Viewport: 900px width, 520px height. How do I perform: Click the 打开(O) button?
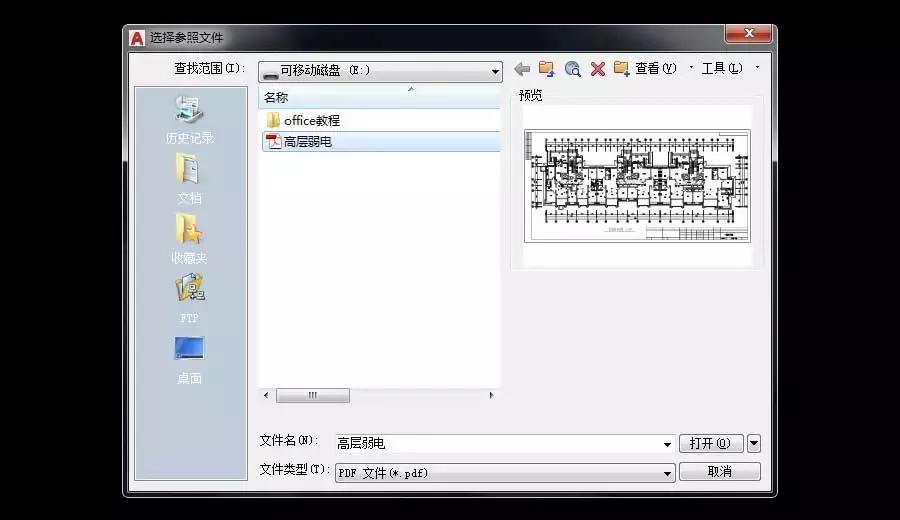click(711, 443)
